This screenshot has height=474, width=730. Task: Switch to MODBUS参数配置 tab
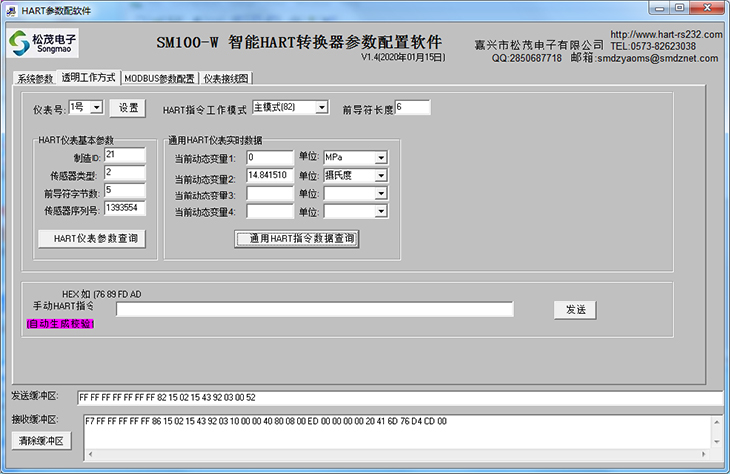coord(160,79)
